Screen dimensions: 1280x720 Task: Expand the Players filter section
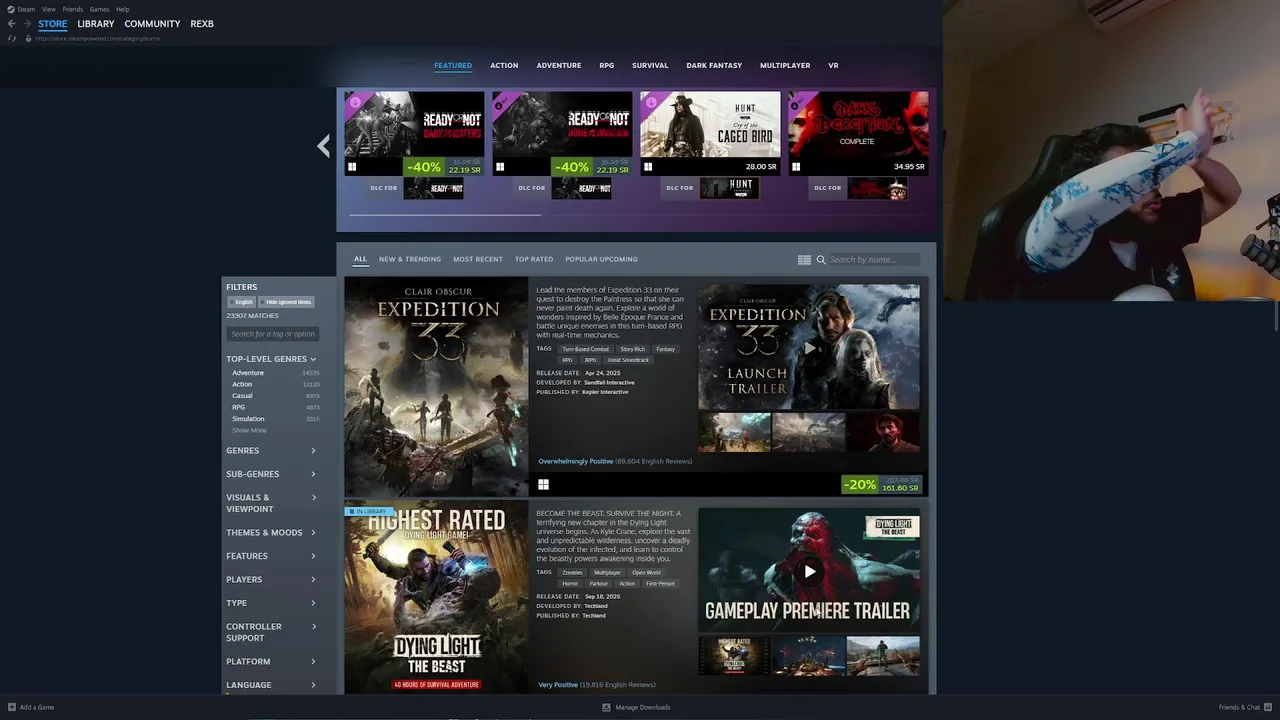point(271,580)
